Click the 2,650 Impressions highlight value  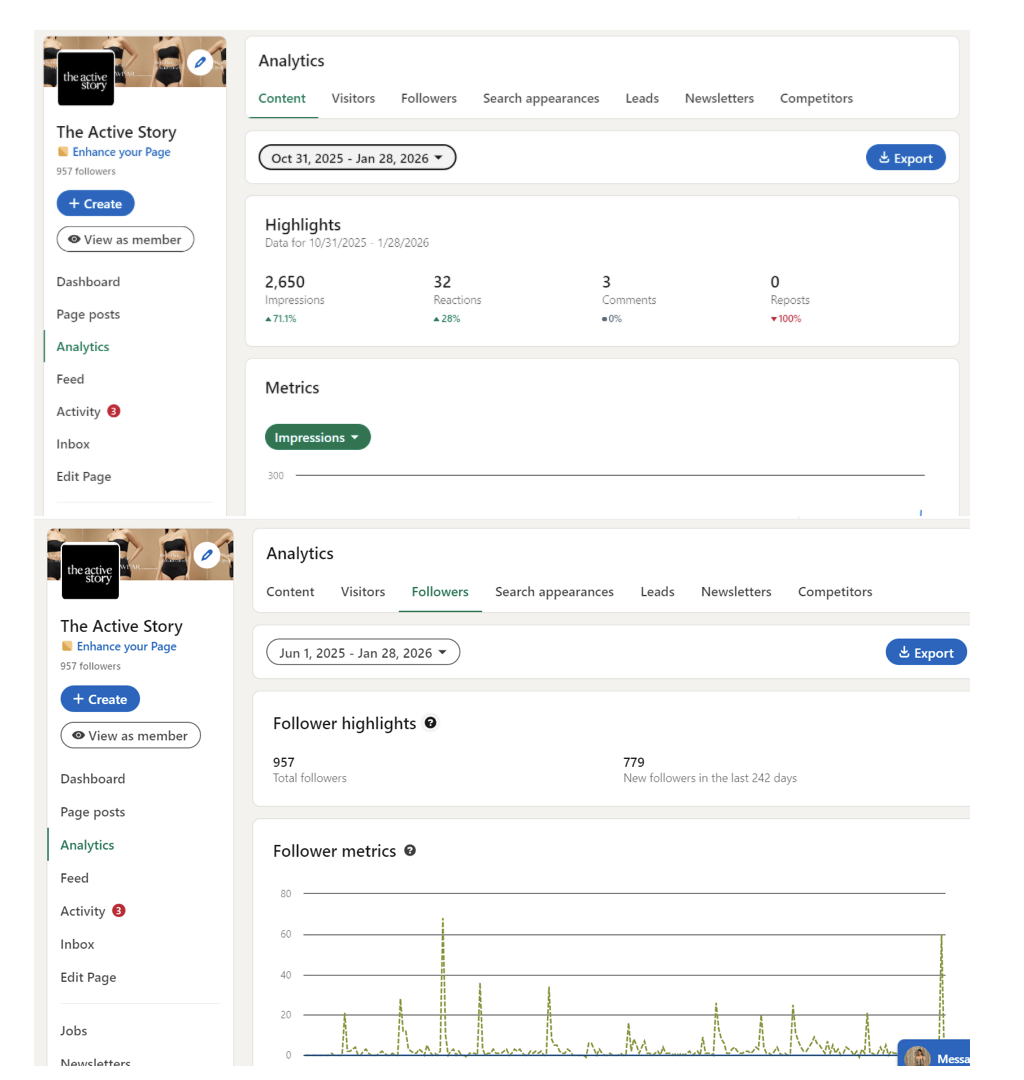tap(284, 282)
